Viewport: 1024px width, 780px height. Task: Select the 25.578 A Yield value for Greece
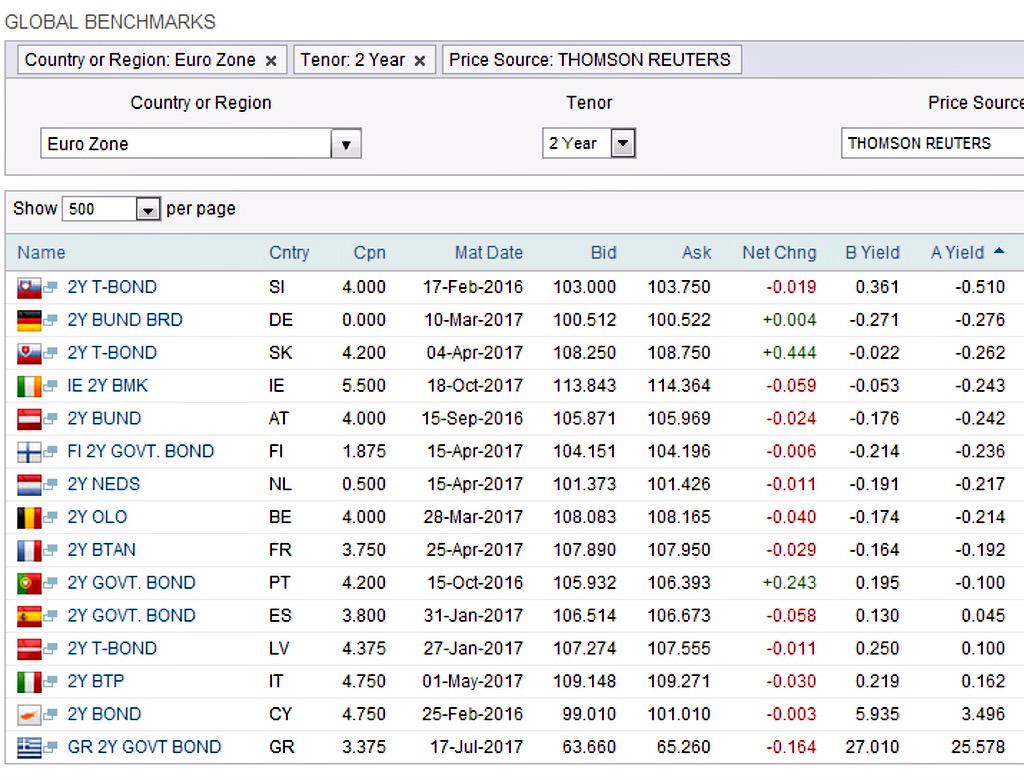tap(978, 747)
